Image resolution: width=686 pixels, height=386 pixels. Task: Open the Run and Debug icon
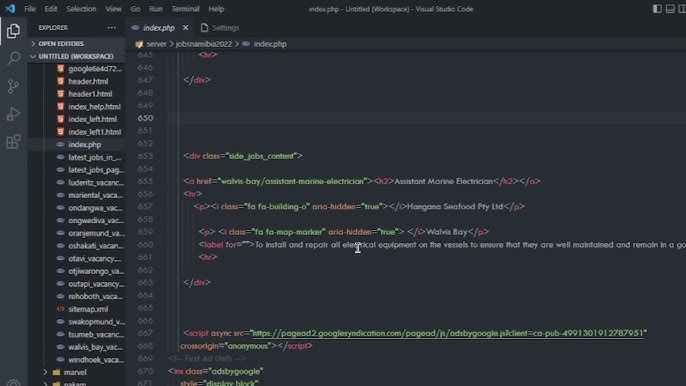[x=13, y=114]
